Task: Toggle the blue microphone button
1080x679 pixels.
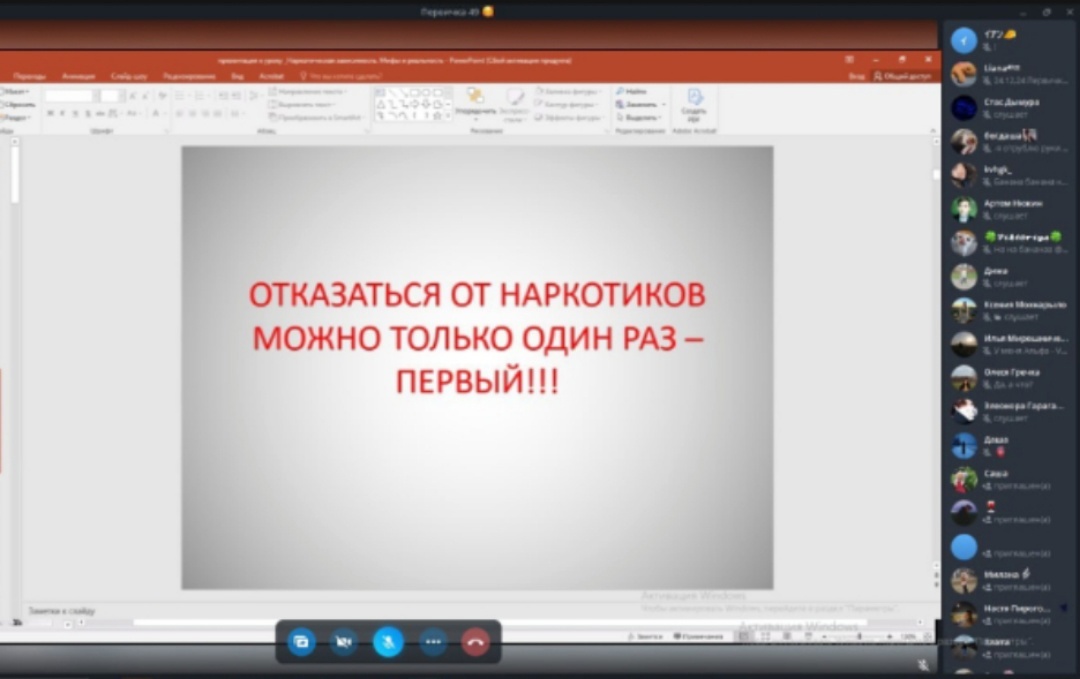Action: coord(388,642)
